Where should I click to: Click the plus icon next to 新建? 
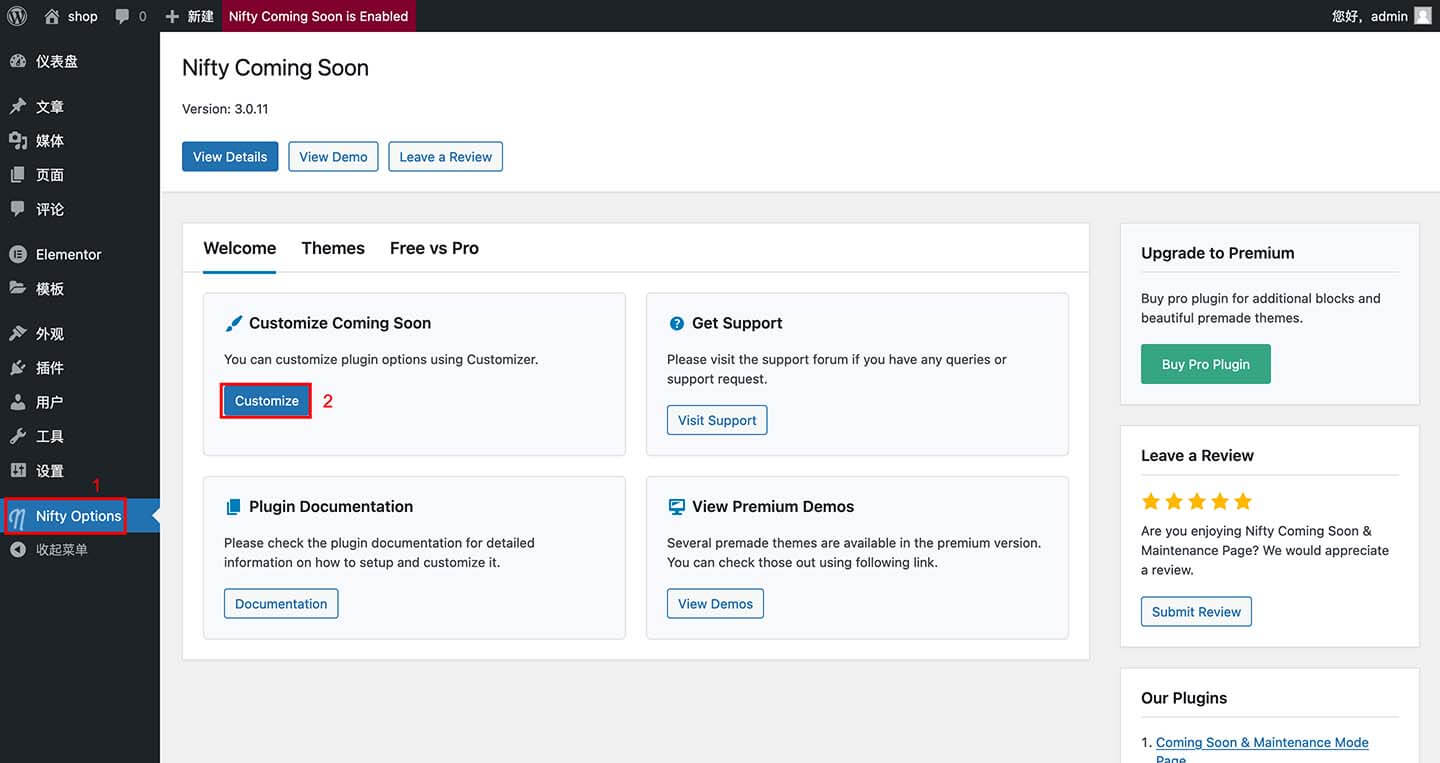[x=172, y=16]
